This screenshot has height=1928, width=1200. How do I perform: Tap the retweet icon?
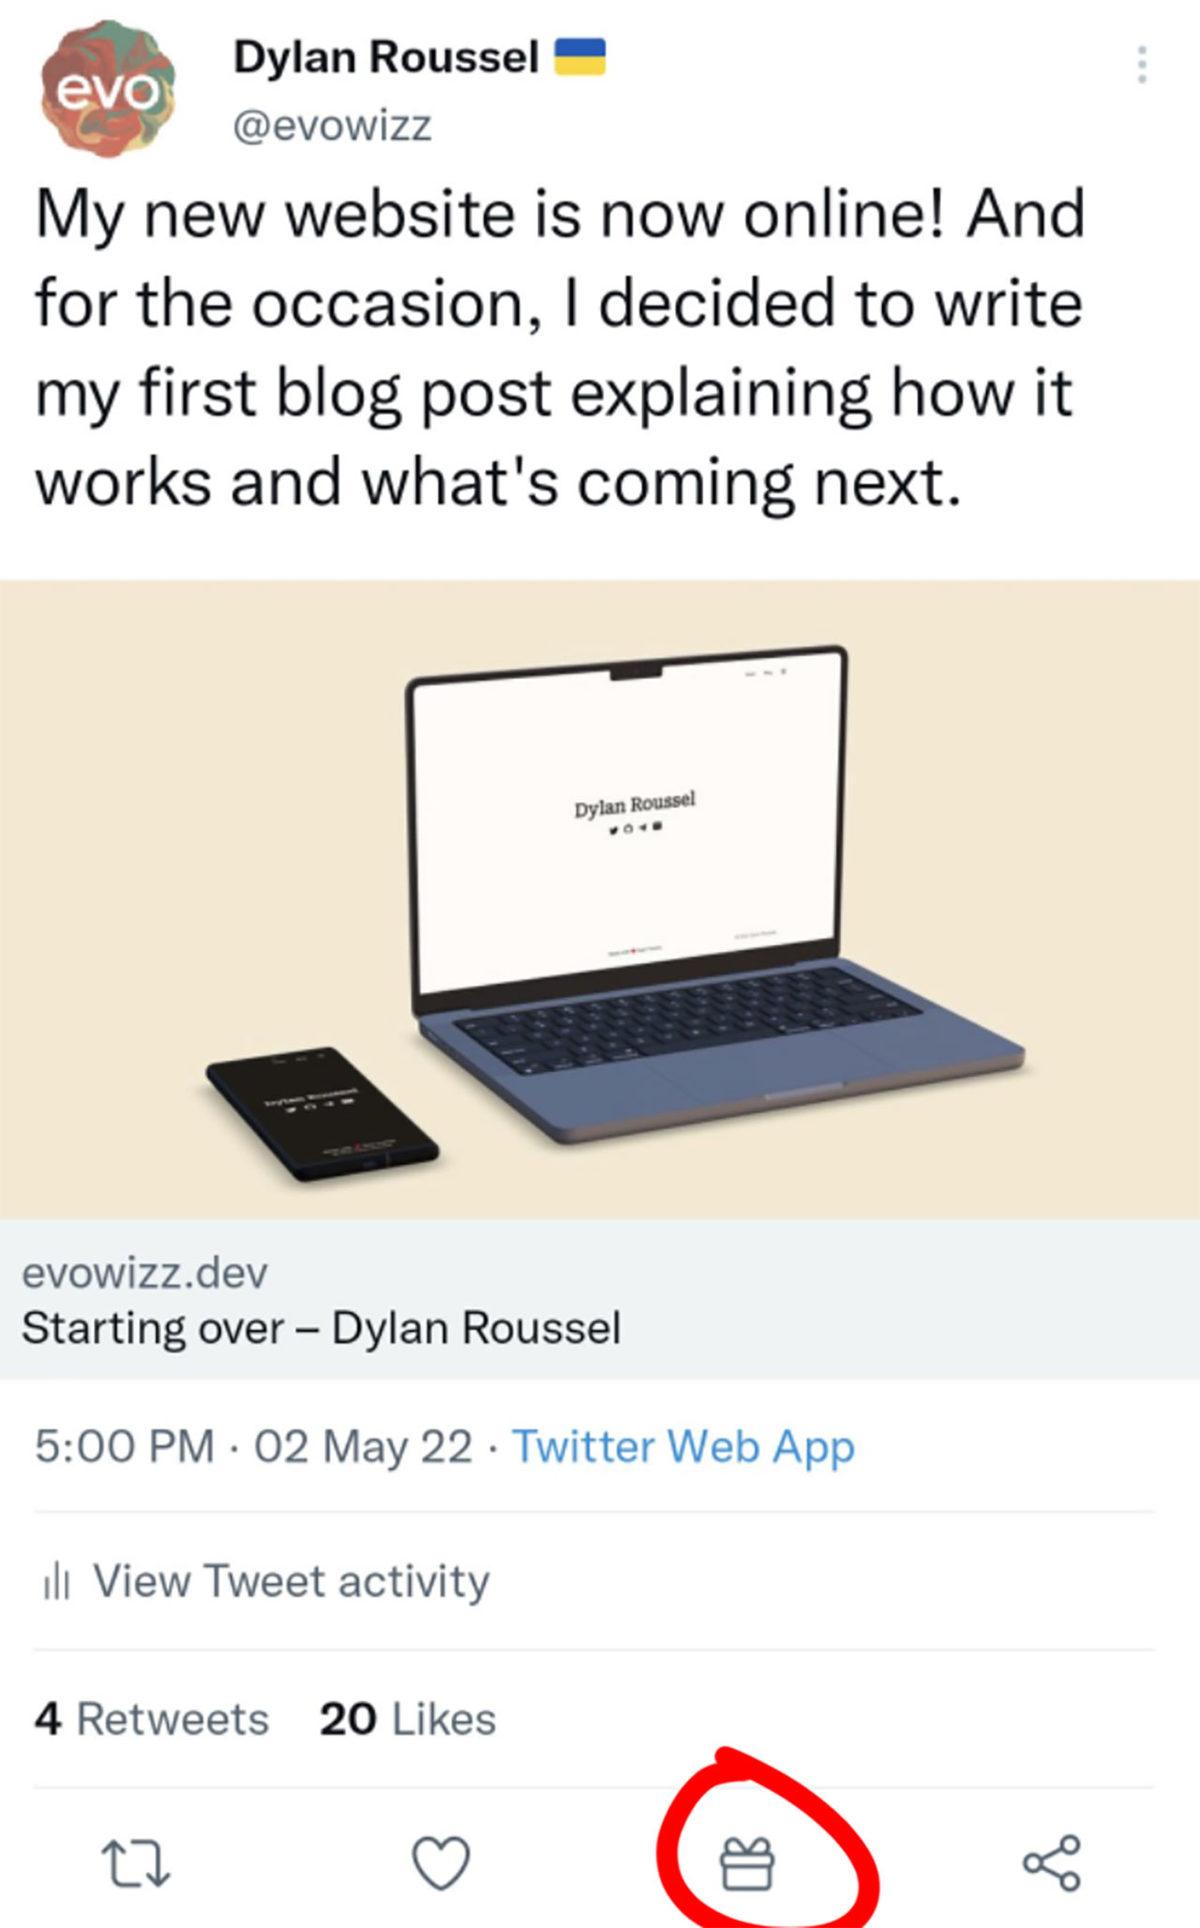pos(137,1862)
